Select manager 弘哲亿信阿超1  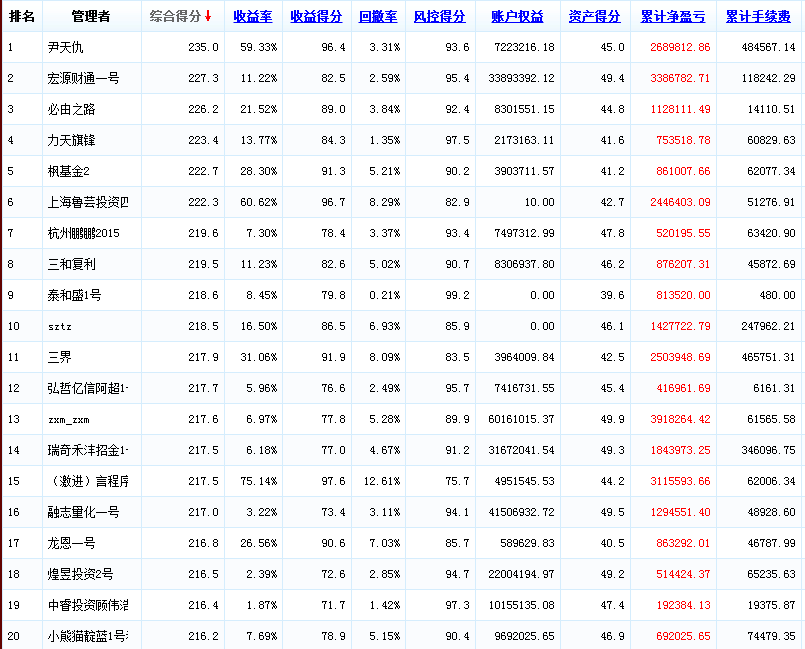pos(88,388)
